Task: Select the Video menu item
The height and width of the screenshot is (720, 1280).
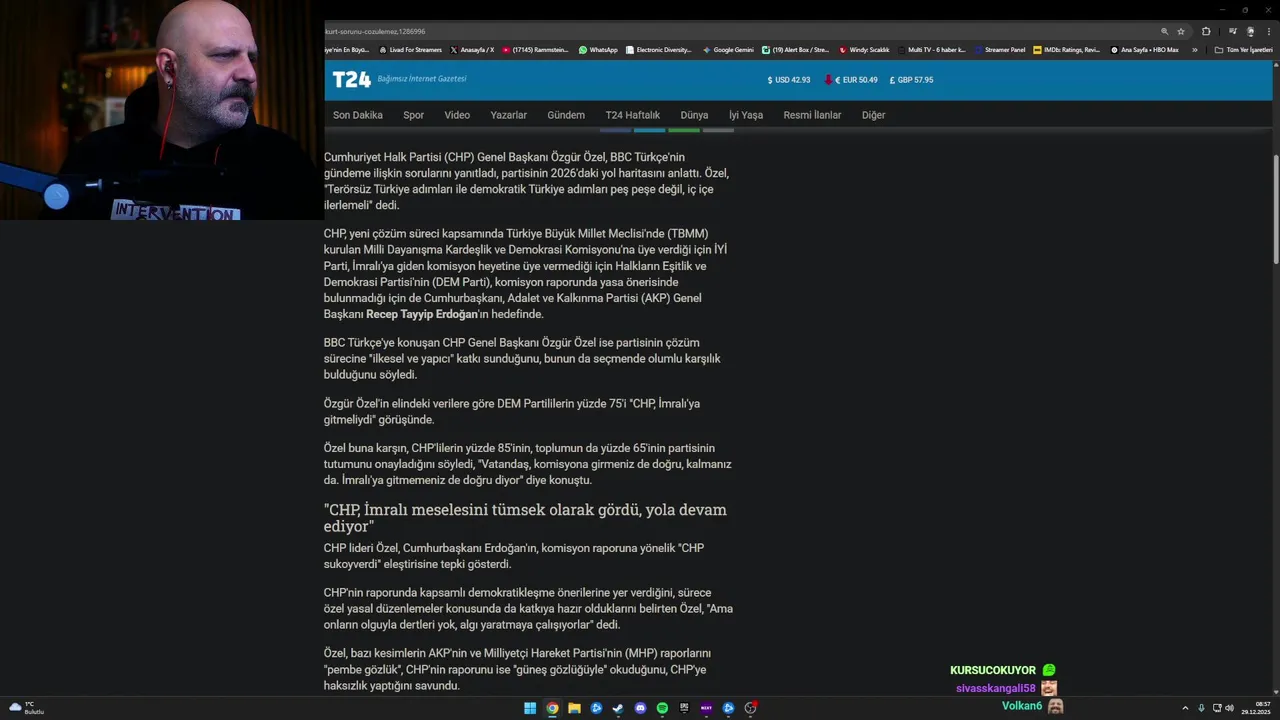Action: (457, 115)
